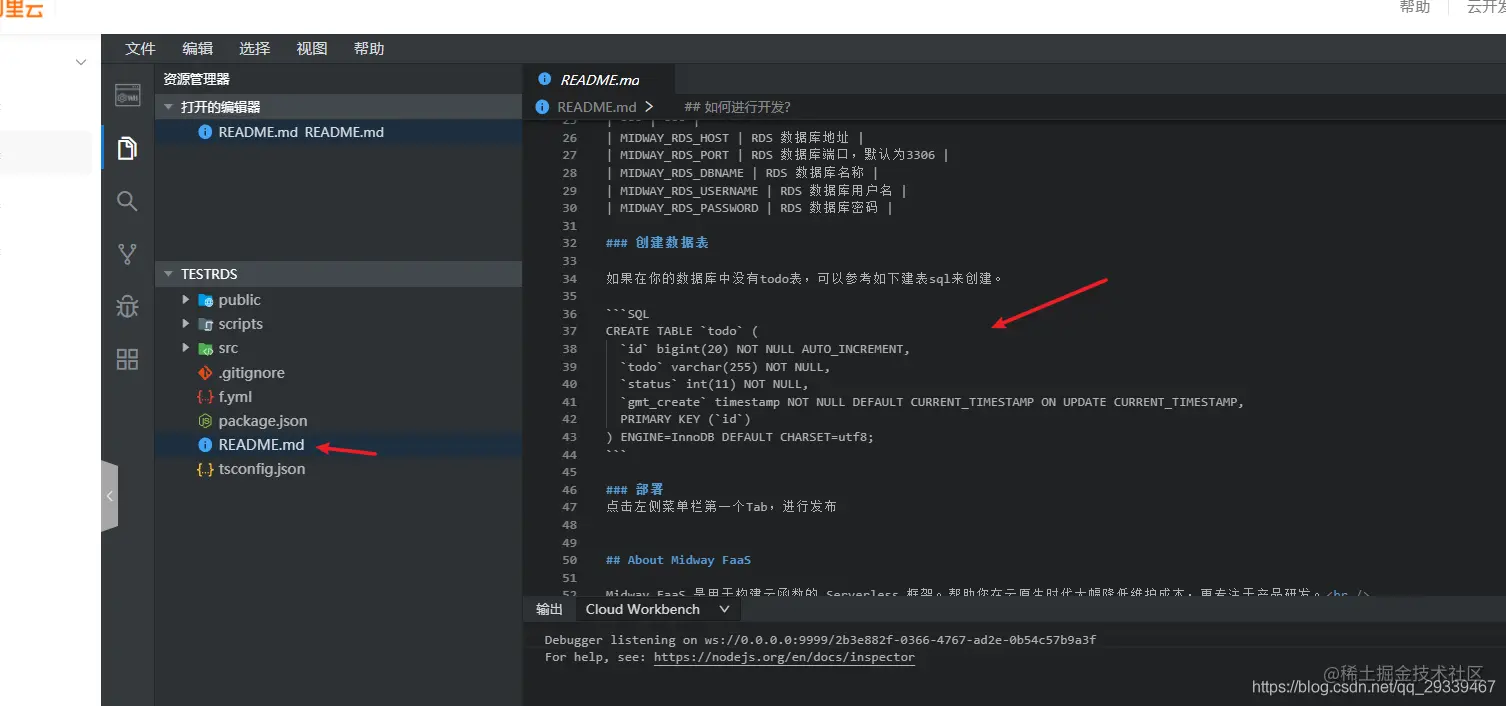
Task: Click README.md in the breadcrumb bar
Action: pyautogui.click(x=597, y=107)
